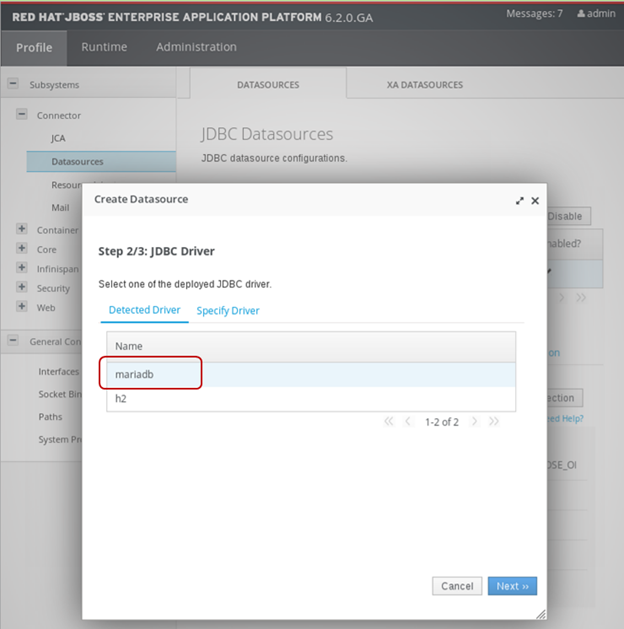Collapse the Subsystems section
The width and height of the screenshot is (624, 629).
point(13,85)
